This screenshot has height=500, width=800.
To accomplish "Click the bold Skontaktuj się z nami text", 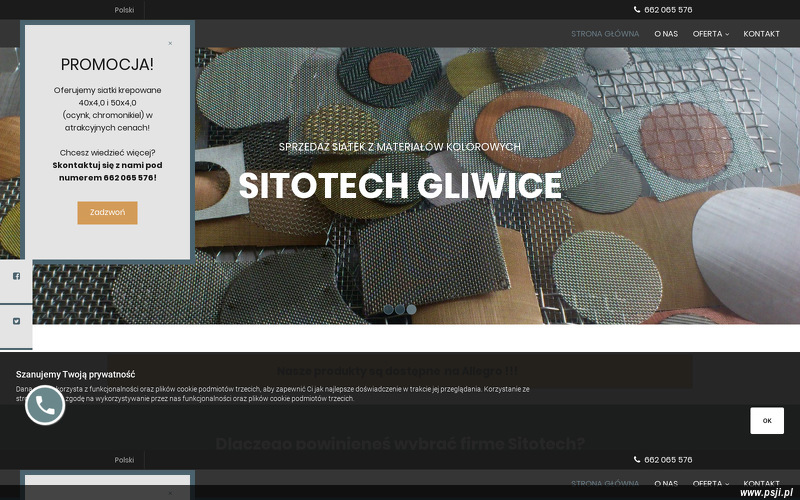I will (107, 171).
